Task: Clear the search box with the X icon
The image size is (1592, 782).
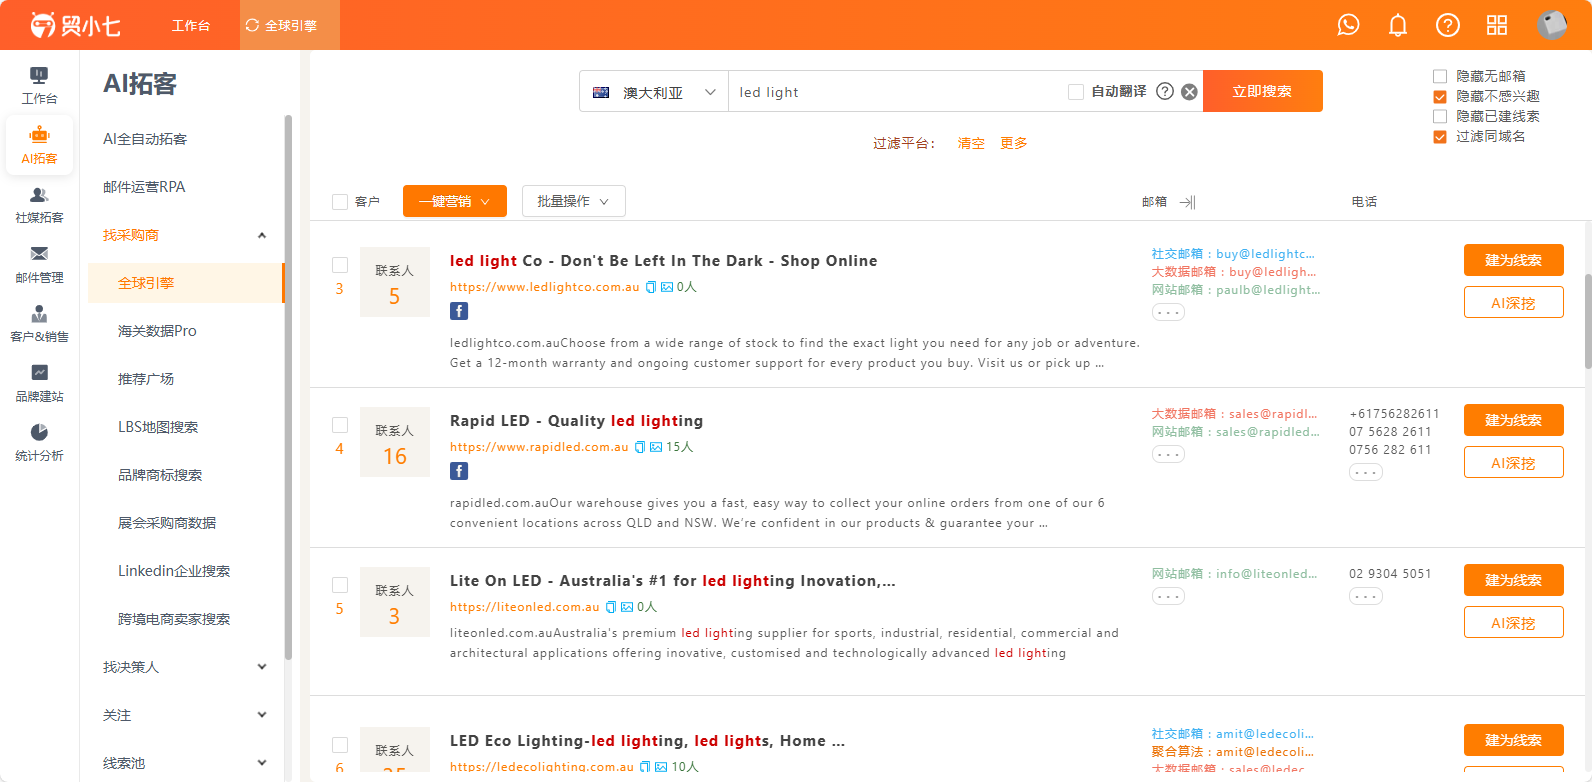Action: [x=1189, y=92]
